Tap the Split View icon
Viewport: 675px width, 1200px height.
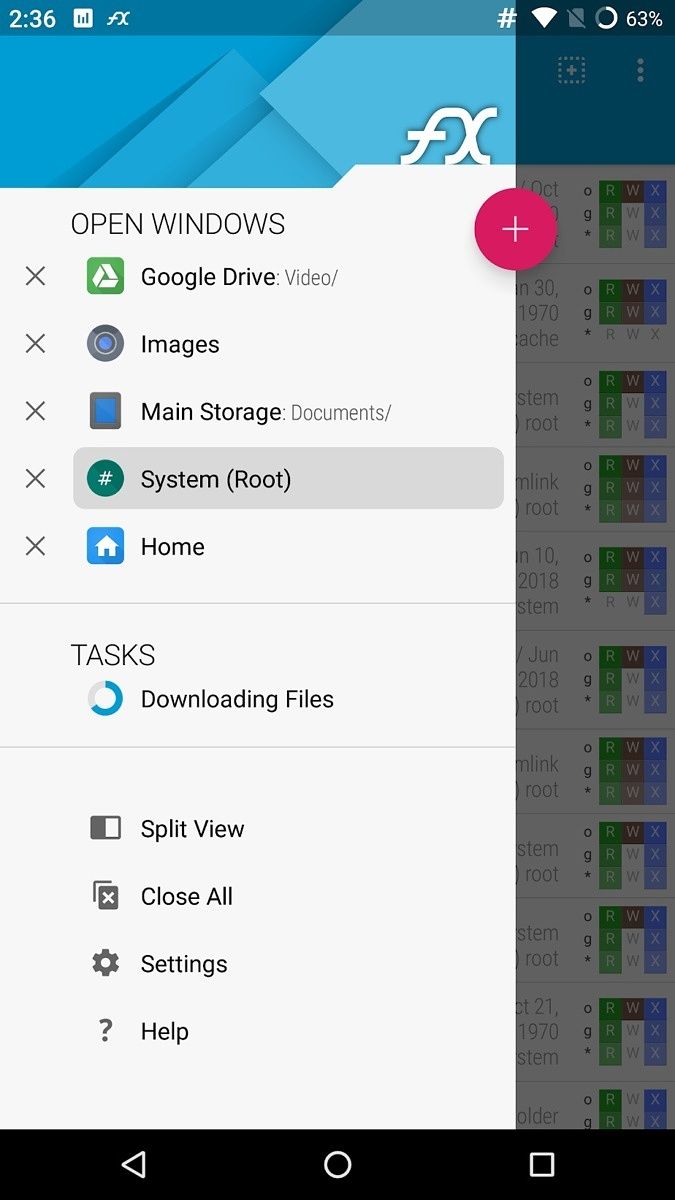[x=104, y=827]
